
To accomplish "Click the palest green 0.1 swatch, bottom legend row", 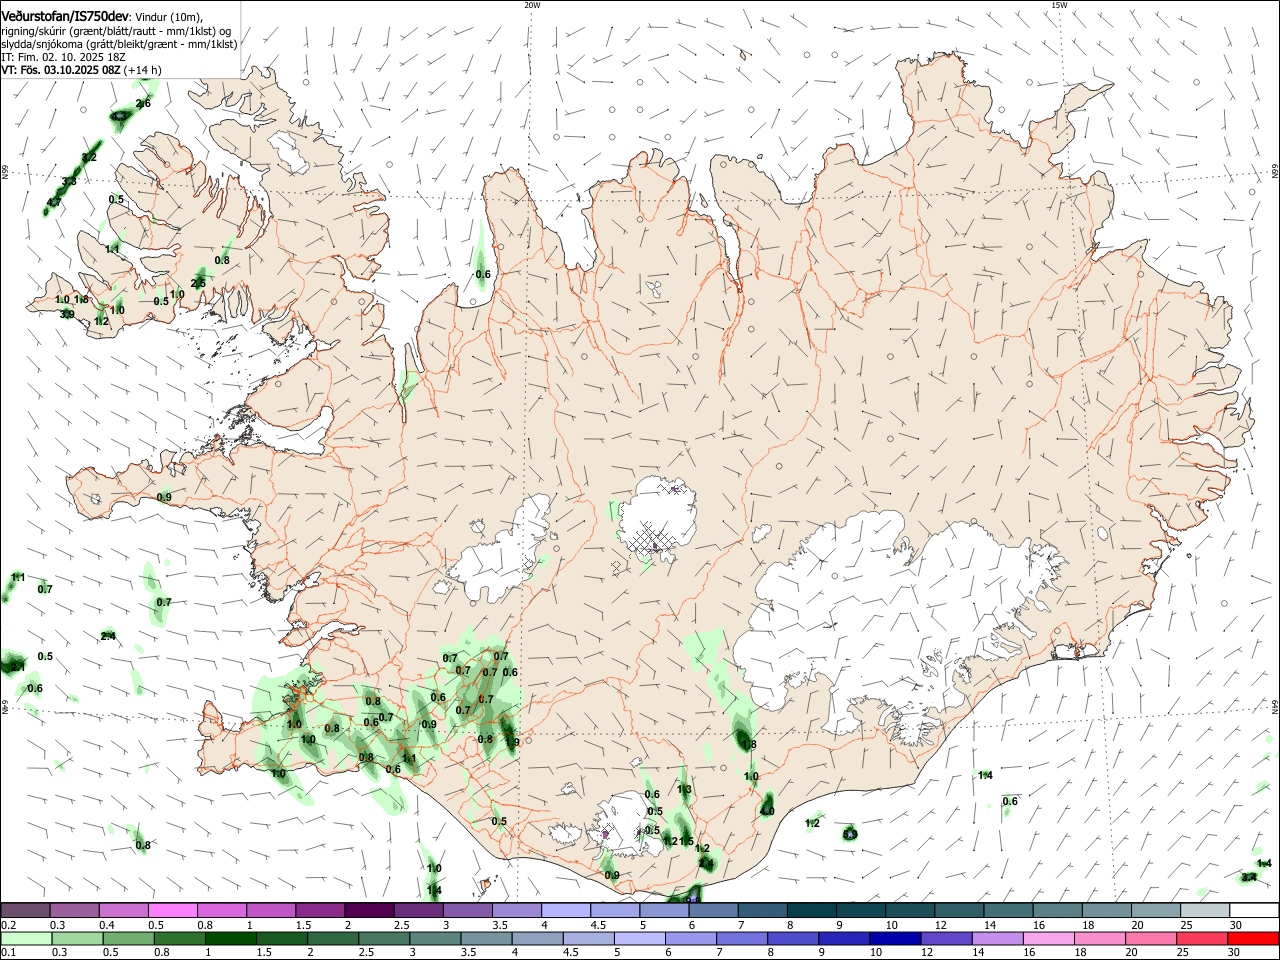I will coord(26,939).
